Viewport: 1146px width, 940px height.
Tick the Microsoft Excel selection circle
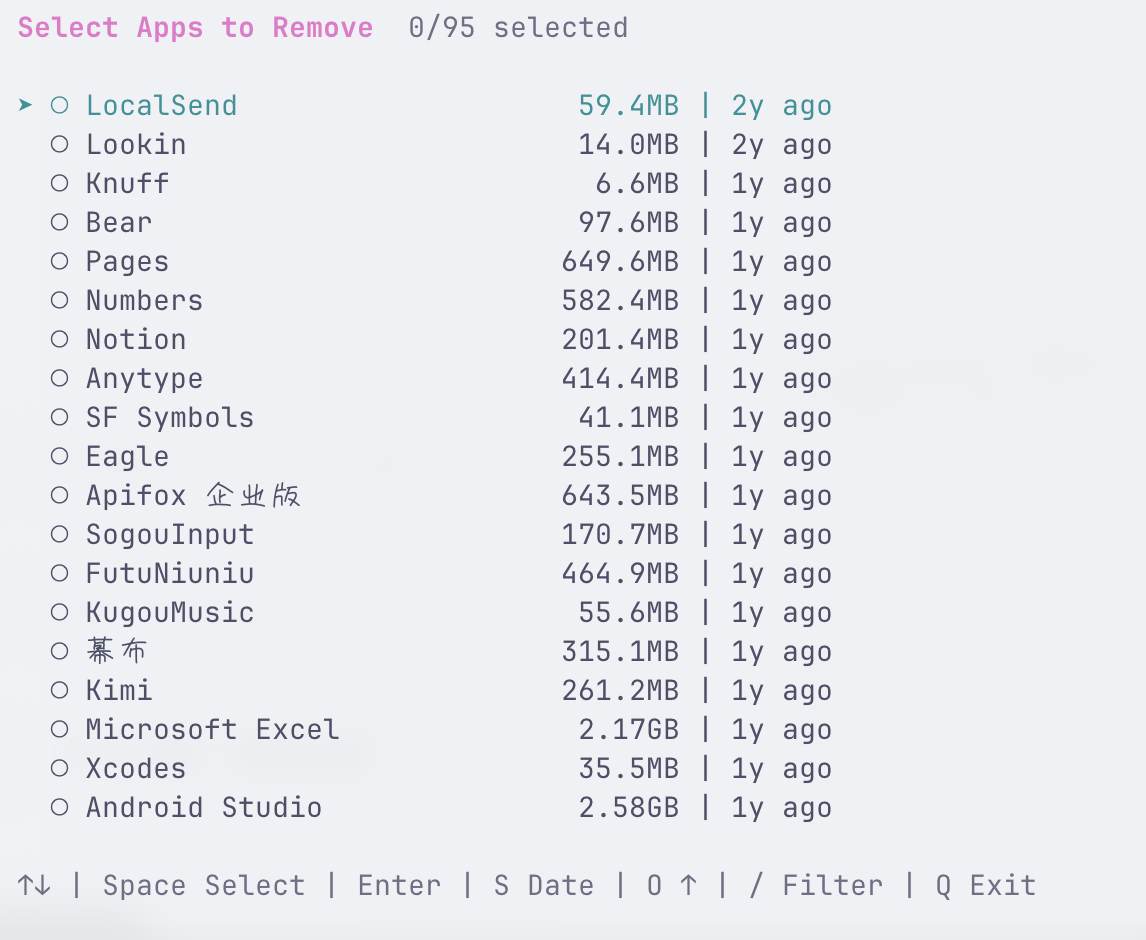pos(59,729)
